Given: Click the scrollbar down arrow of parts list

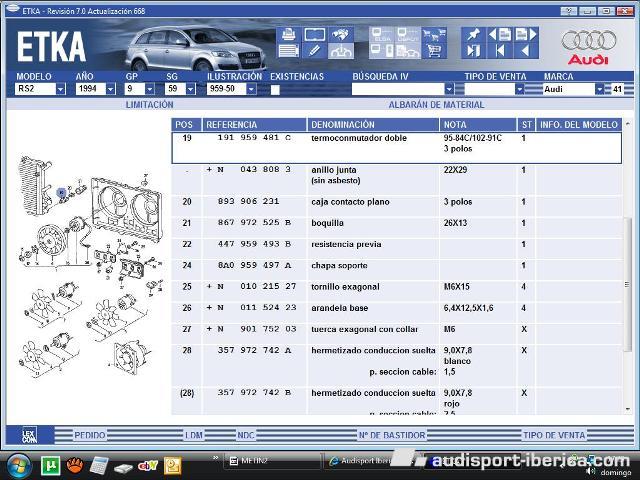Looking at the screenshot, I should [x=627, y=409].
